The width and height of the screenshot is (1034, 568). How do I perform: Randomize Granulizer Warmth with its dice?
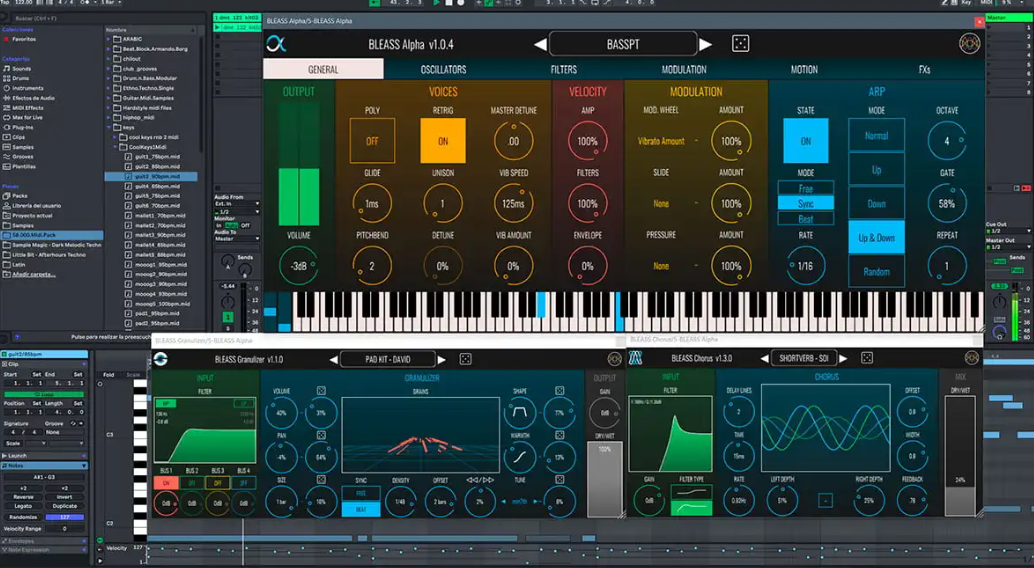[559, 435]
